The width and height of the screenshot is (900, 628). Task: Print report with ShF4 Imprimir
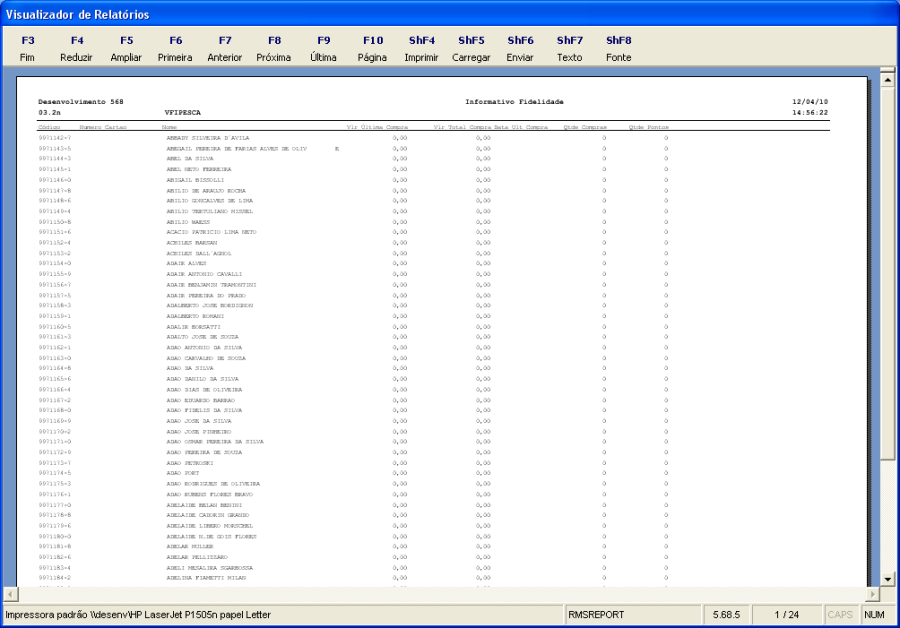click(421, 49)
